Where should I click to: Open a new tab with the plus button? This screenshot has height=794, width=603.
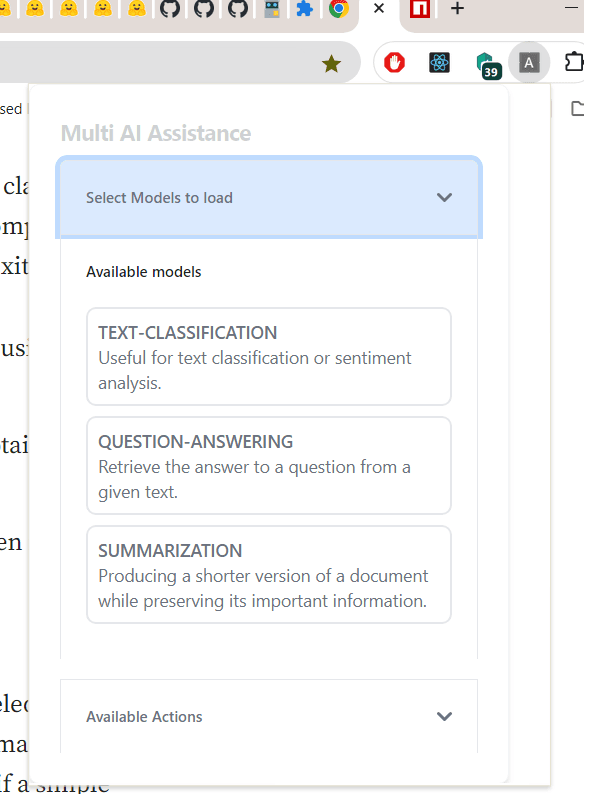click(x=457, y=9)
